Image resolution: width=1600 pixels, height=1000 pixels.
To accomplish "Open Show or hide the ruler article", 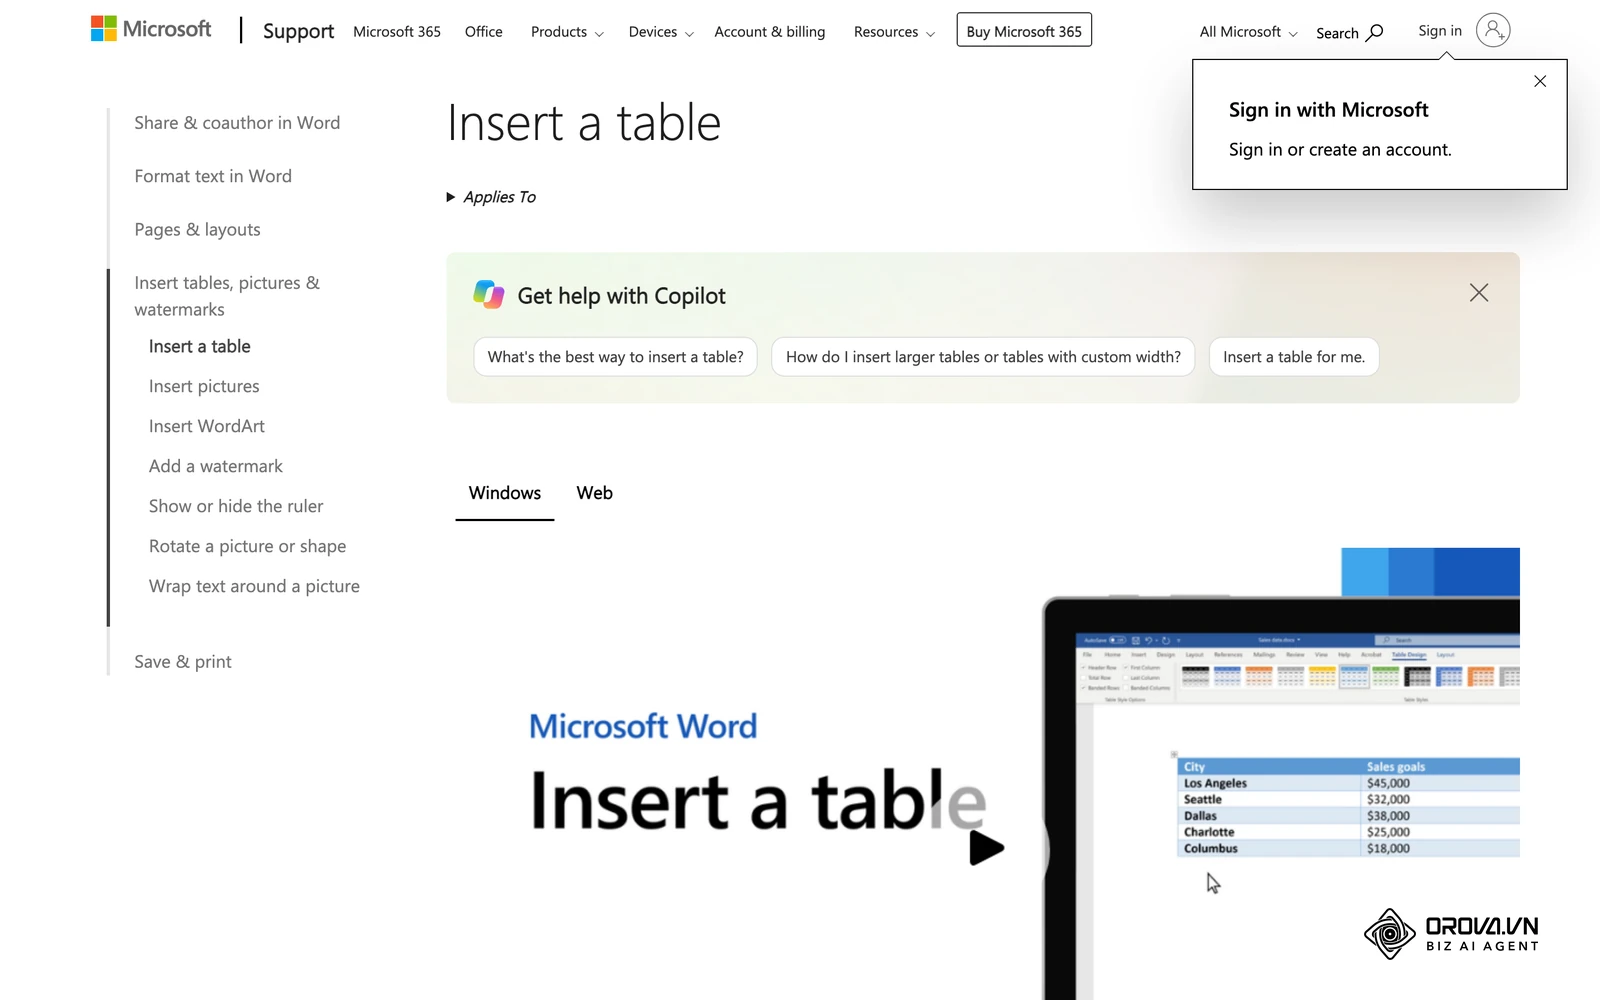I will [x=236, y=506].
